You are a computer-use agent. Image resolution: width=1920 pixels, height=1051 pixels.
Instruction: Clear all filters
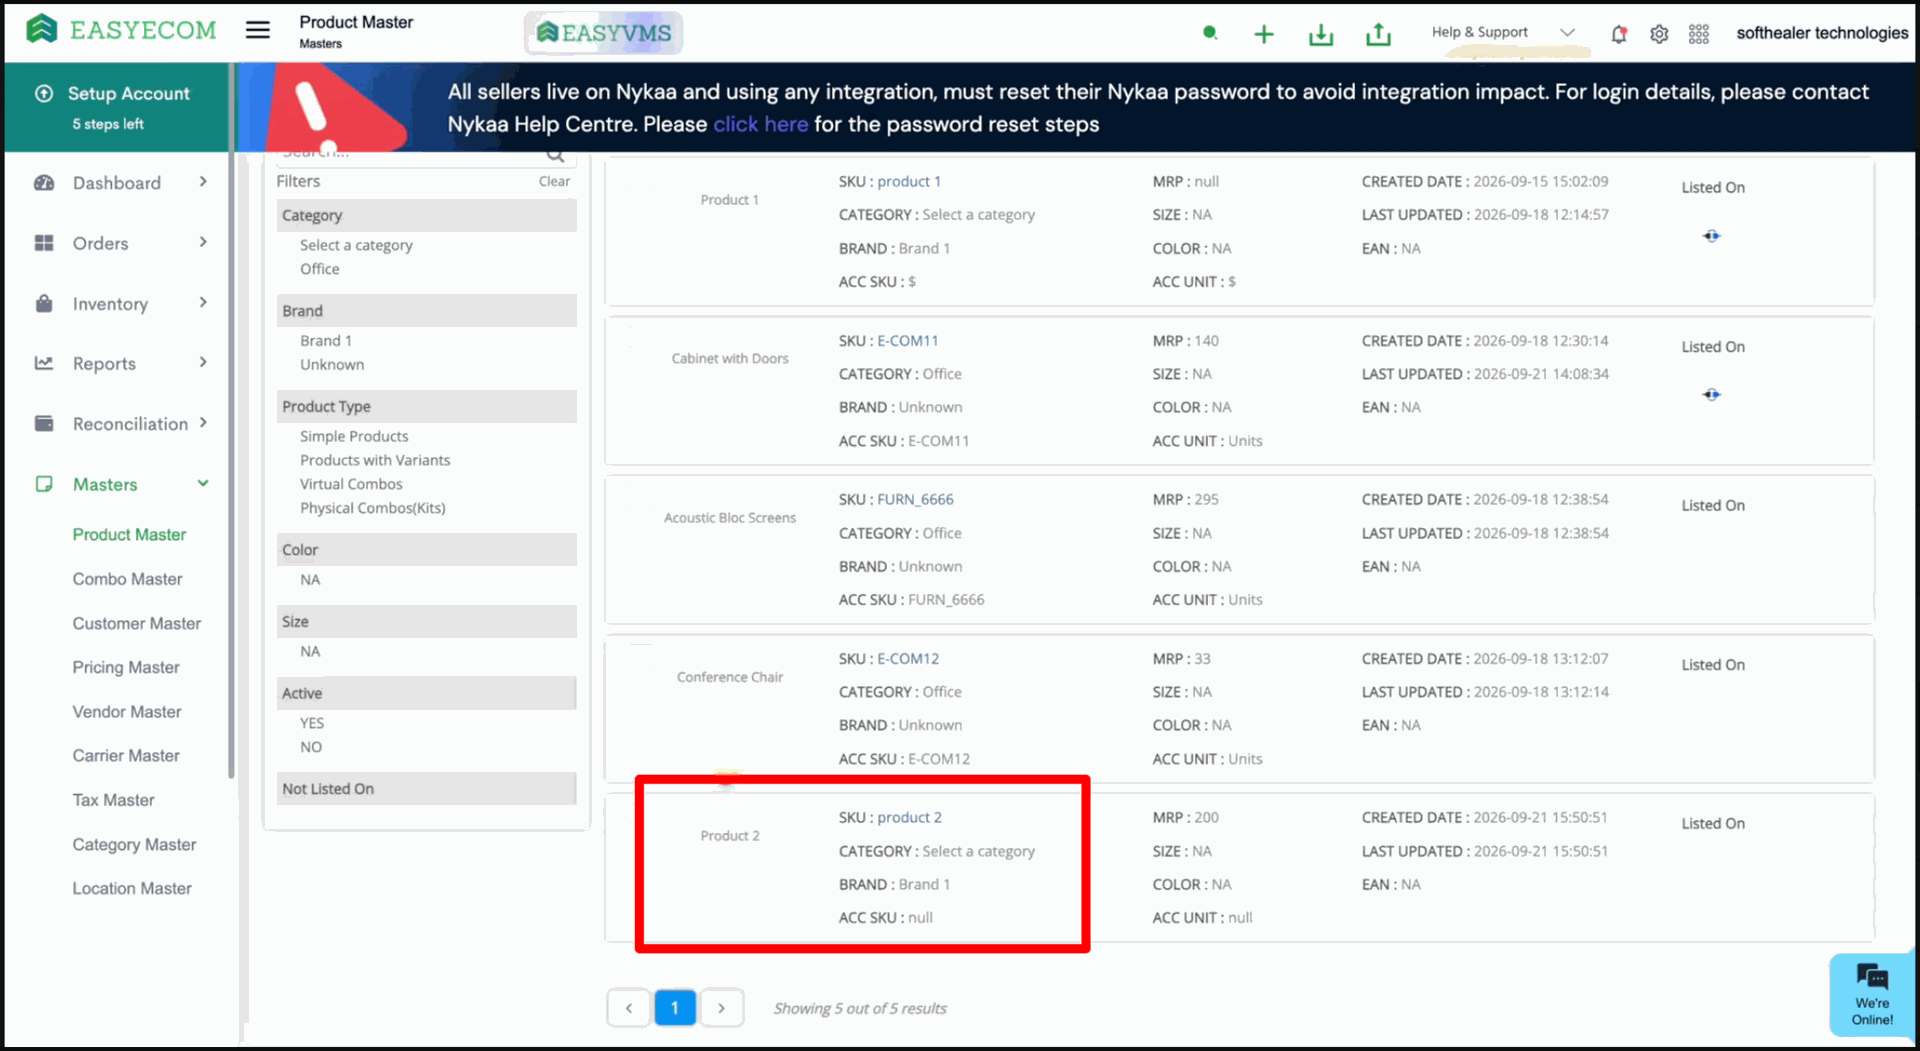[554, 182]
